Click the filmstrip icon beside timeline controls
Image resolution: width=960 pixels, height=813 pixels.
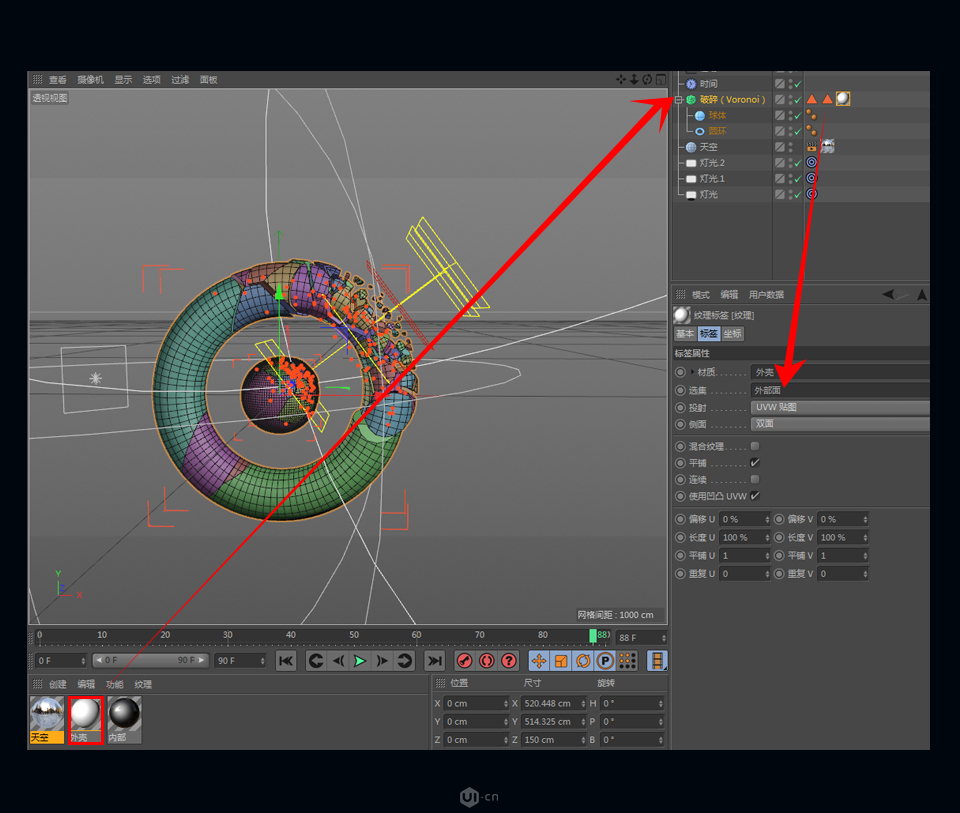pyautogui.click(x=657, y=661)
